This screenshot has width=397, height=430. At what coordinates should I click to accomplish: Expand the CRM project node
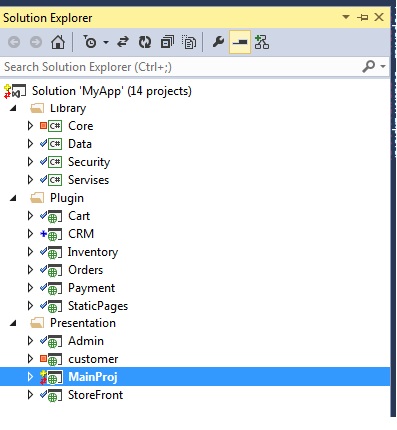(x=30, y=234)
